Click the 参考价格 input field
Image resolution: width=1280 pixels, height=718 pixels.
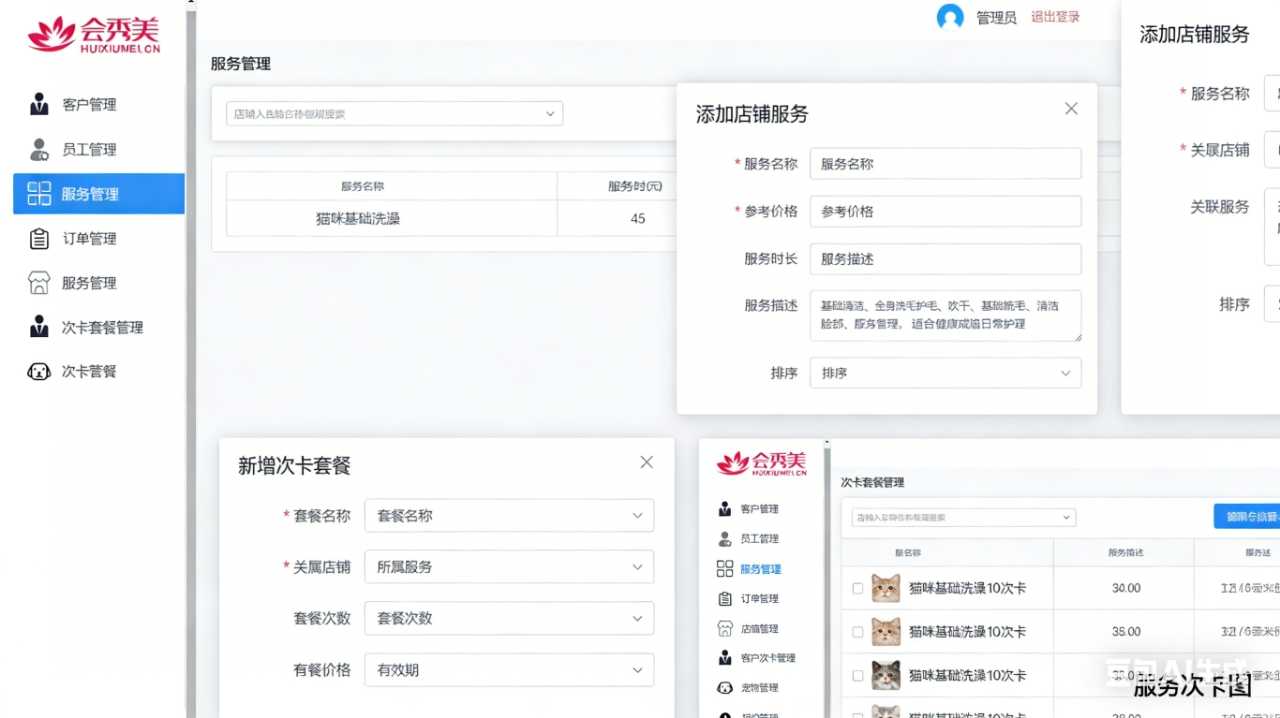pos(945,212)
